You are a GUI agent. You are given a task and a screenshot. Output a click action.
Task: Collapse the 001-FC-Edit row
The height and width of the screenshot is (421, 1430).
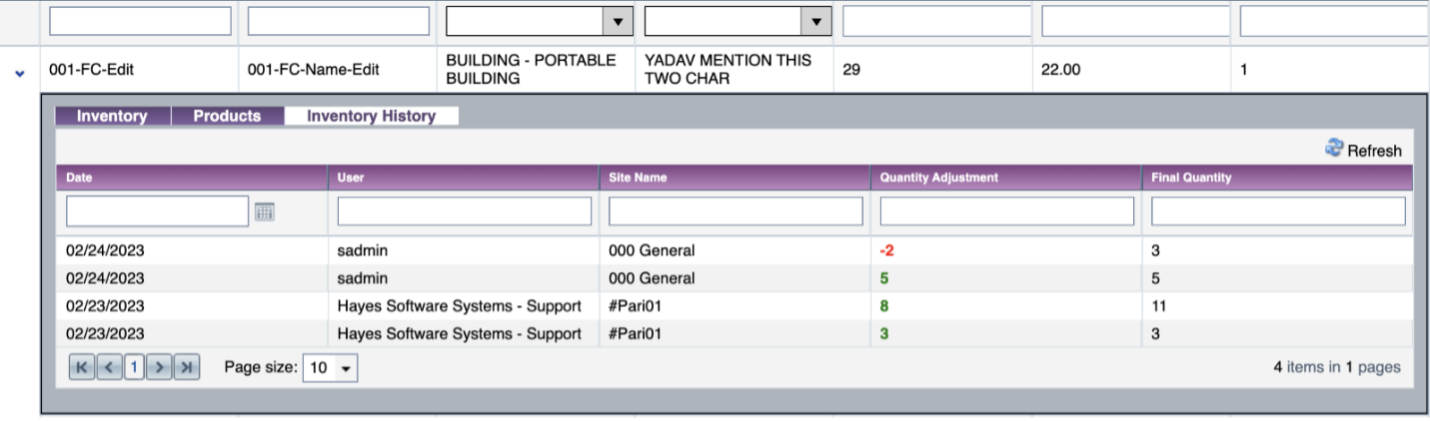pyautogui.click(x=19, y=74)
